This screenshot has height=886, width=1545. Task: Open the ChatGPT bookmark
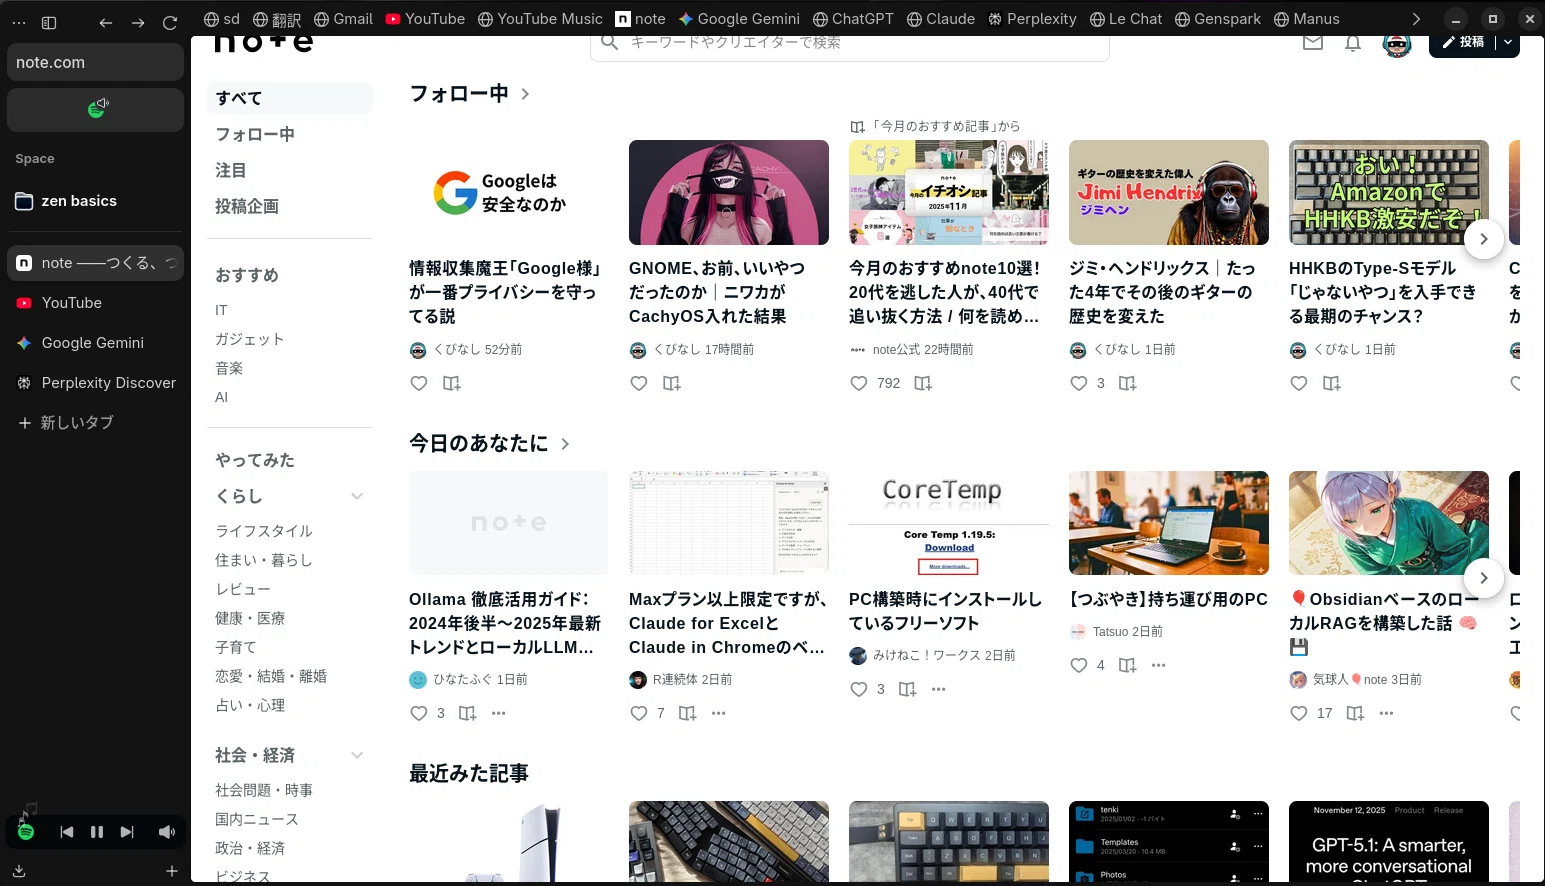point(853,19)
